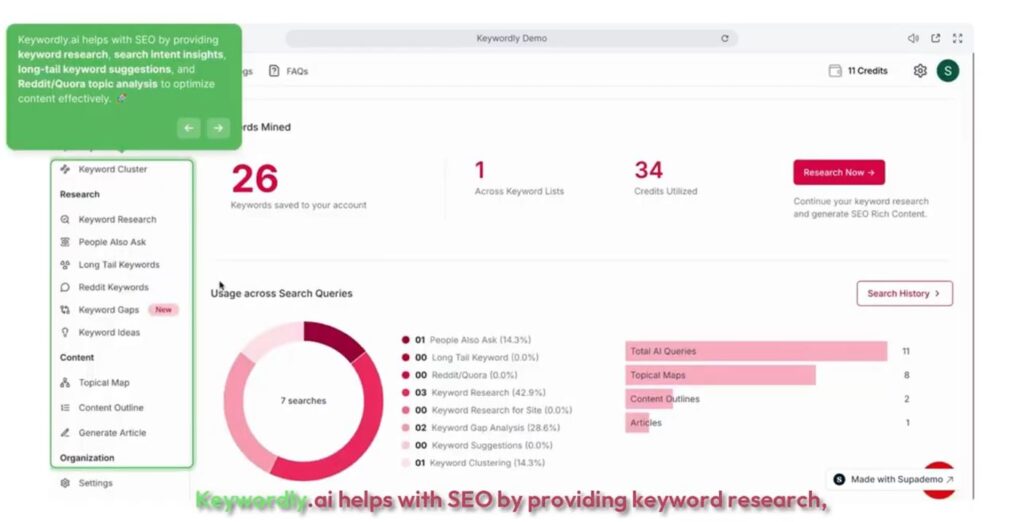
Task: Toggle the sound speaker icon
Action: pyautogui.click(x=913, y=39)
